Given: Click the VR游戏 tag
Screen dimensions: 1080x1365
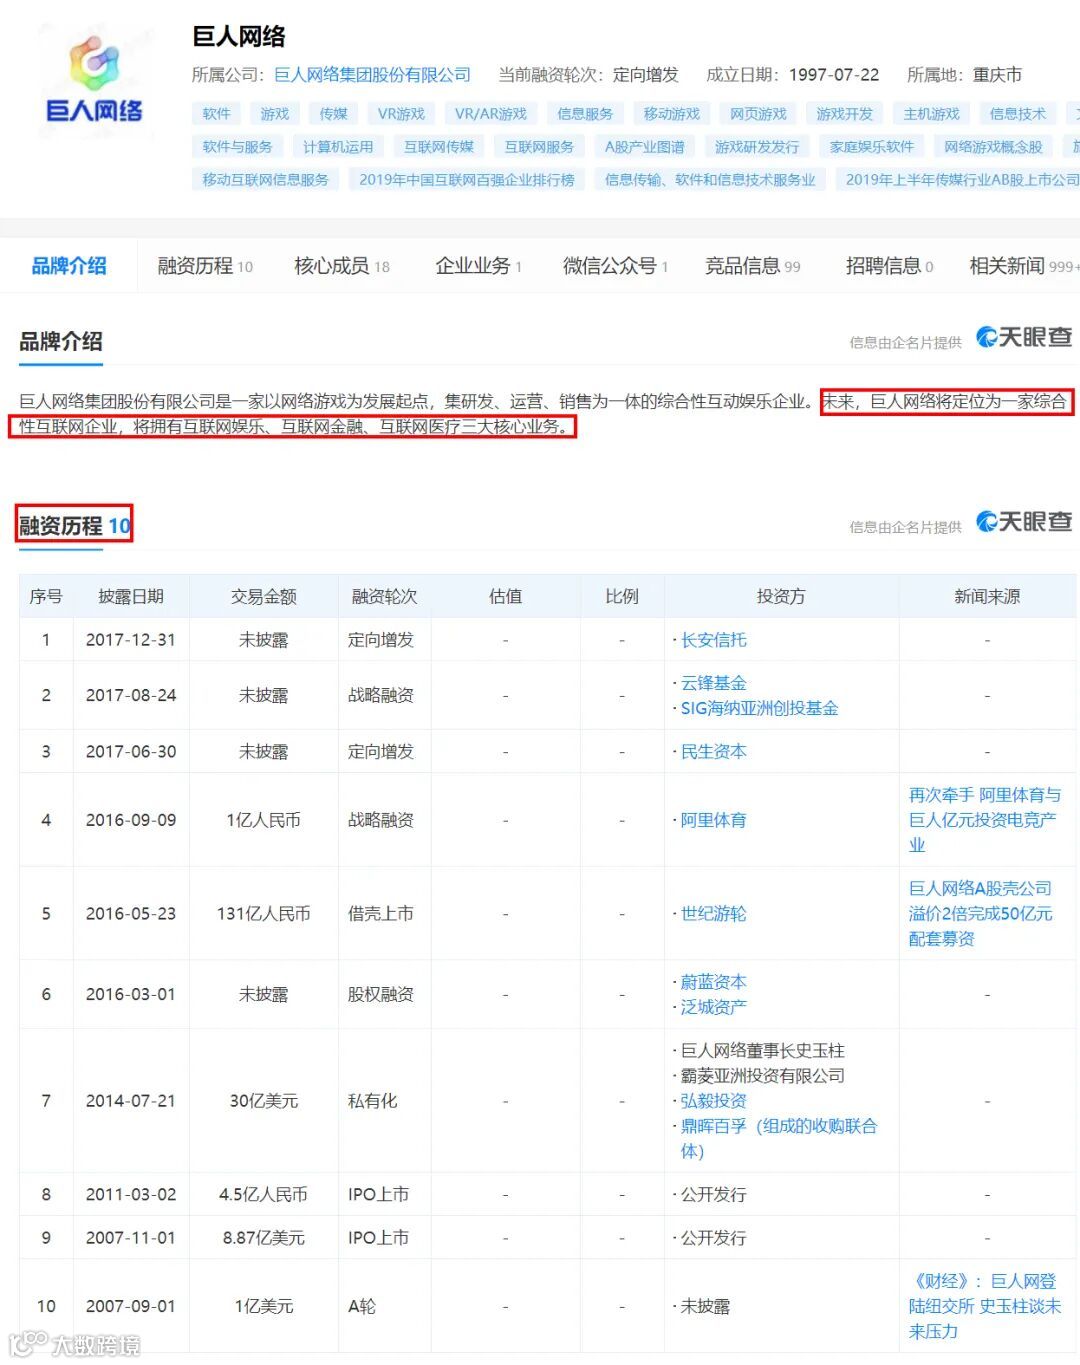Looking at the screenshot, I should (x=401, y=114).
